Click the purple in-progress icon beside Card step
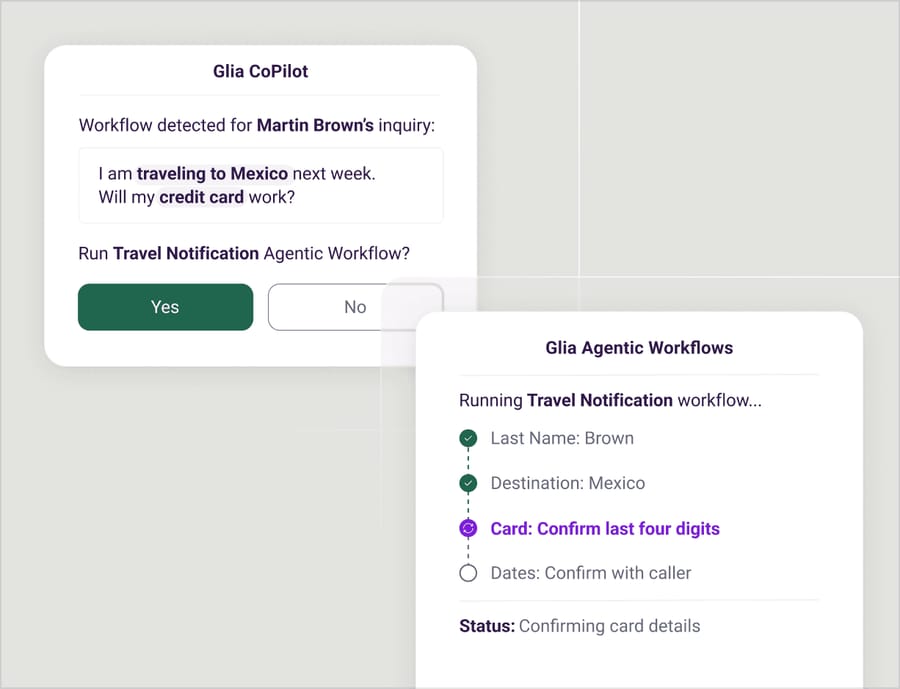 click(468, 528)
